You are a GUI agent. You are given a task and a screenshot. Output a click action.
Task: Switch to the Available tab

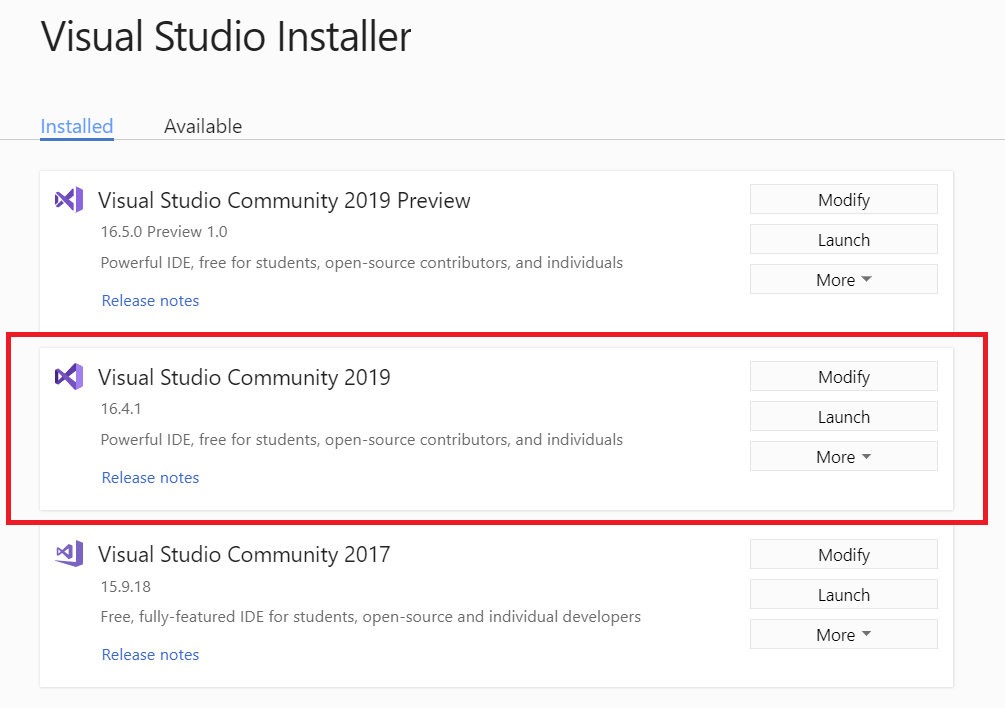coord(203,126)
